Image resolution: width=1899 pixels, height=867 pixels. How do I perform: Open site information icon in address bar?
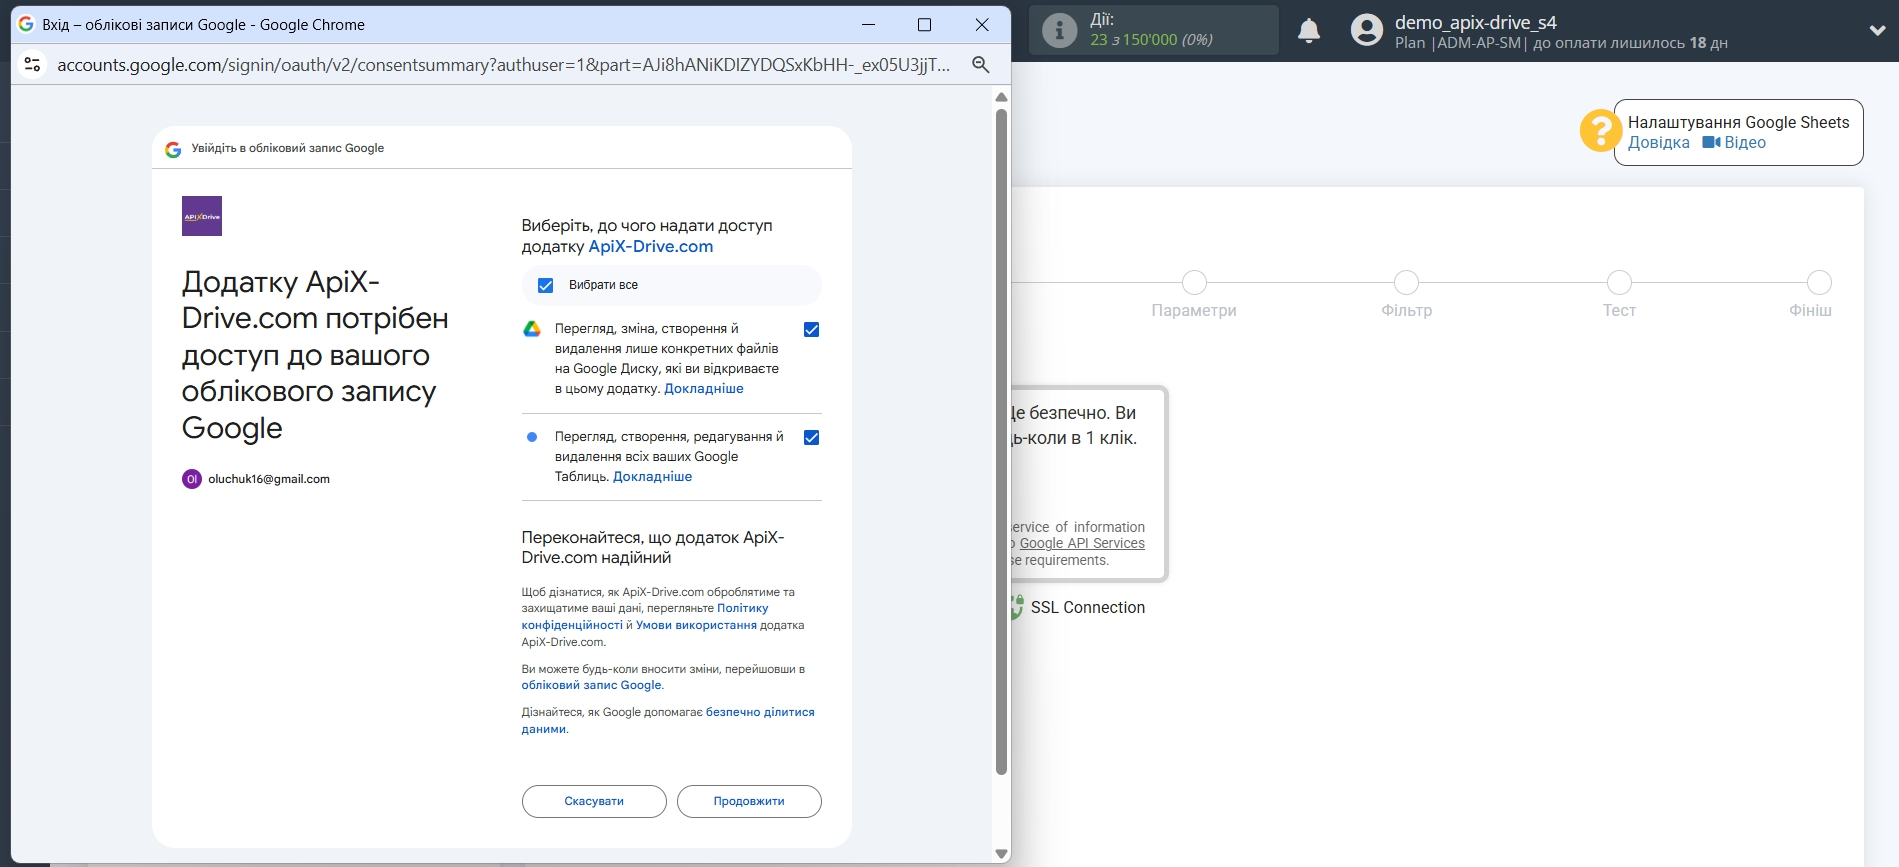(x=32, y=65)
